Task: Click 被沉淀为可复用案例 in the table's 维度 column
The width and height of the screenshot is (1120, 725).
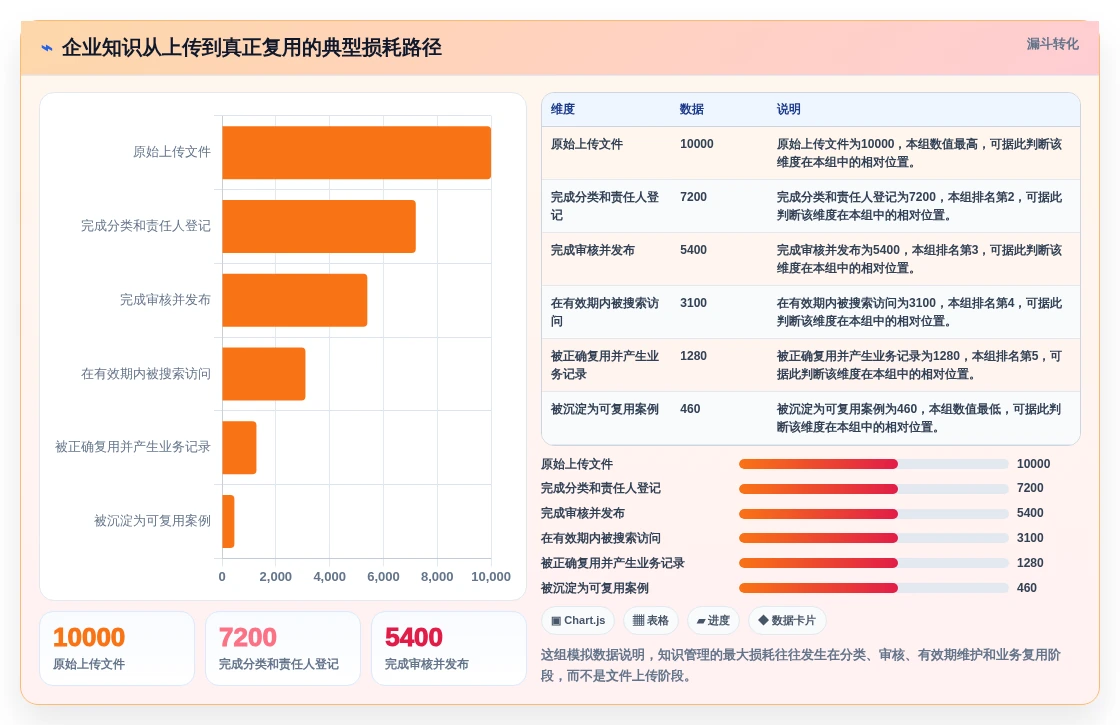Action: (x=605, y=409)
